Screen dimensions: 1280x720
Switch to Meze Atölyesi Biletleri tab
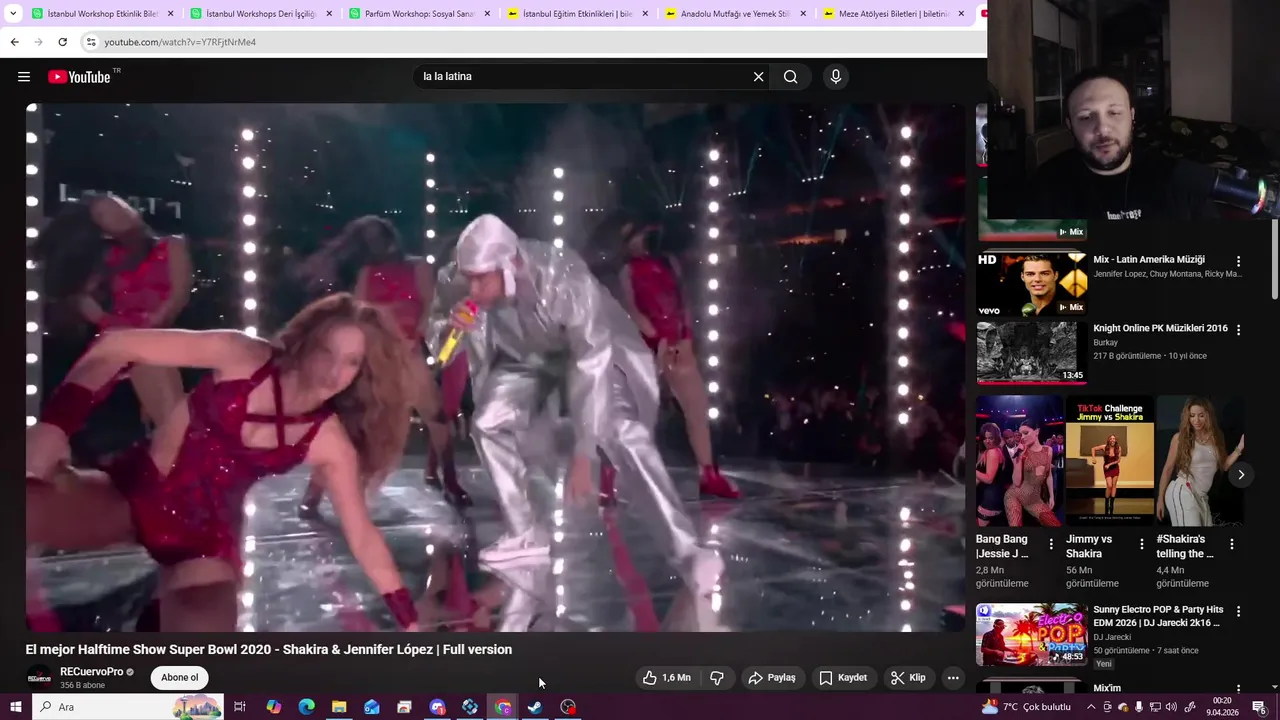pos(893,14)
